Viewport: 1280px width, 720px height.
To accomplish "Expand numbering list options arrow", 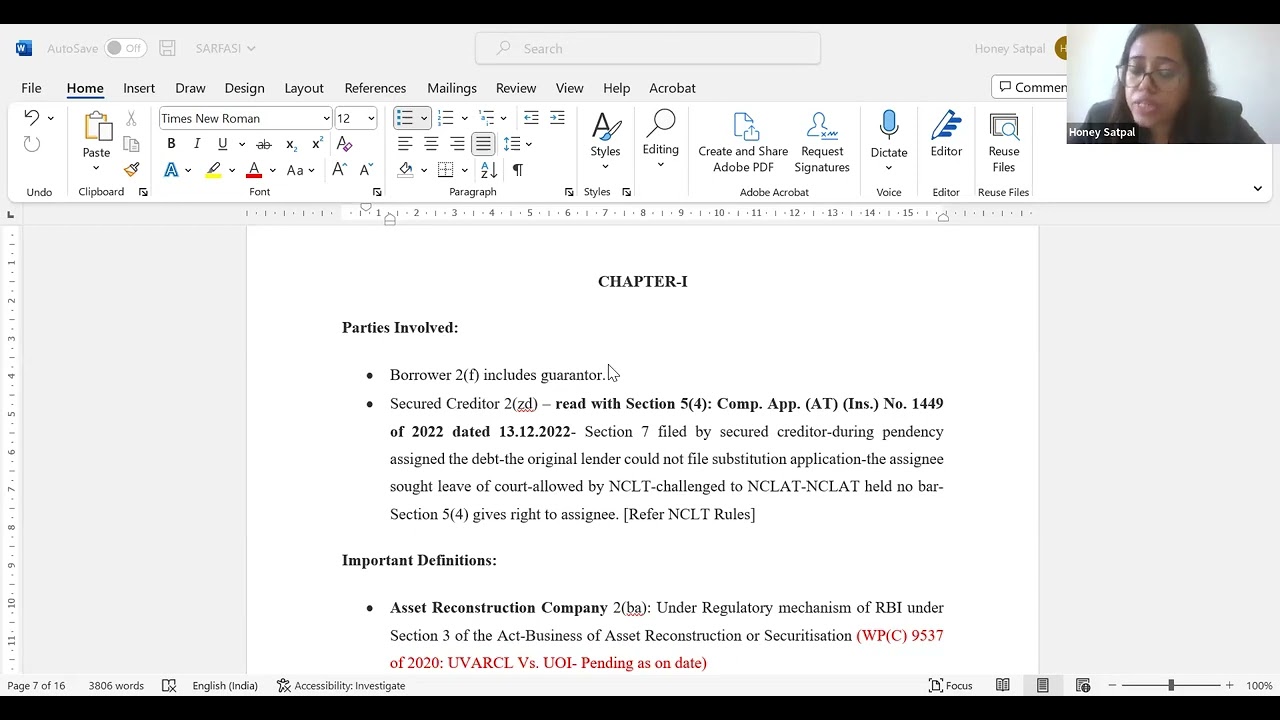I will coord(464,118).
